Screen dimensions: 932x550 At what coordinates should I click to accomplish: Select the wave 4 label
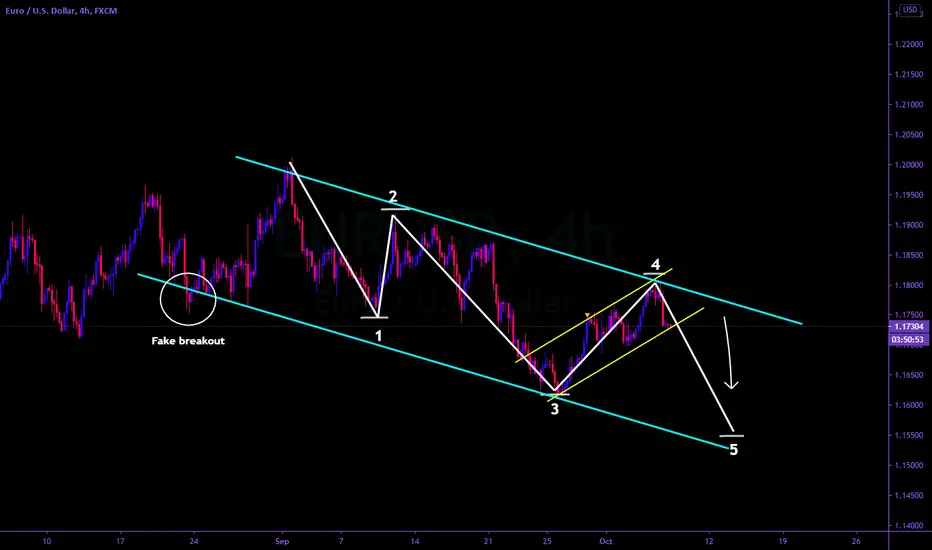pos(655,265)
